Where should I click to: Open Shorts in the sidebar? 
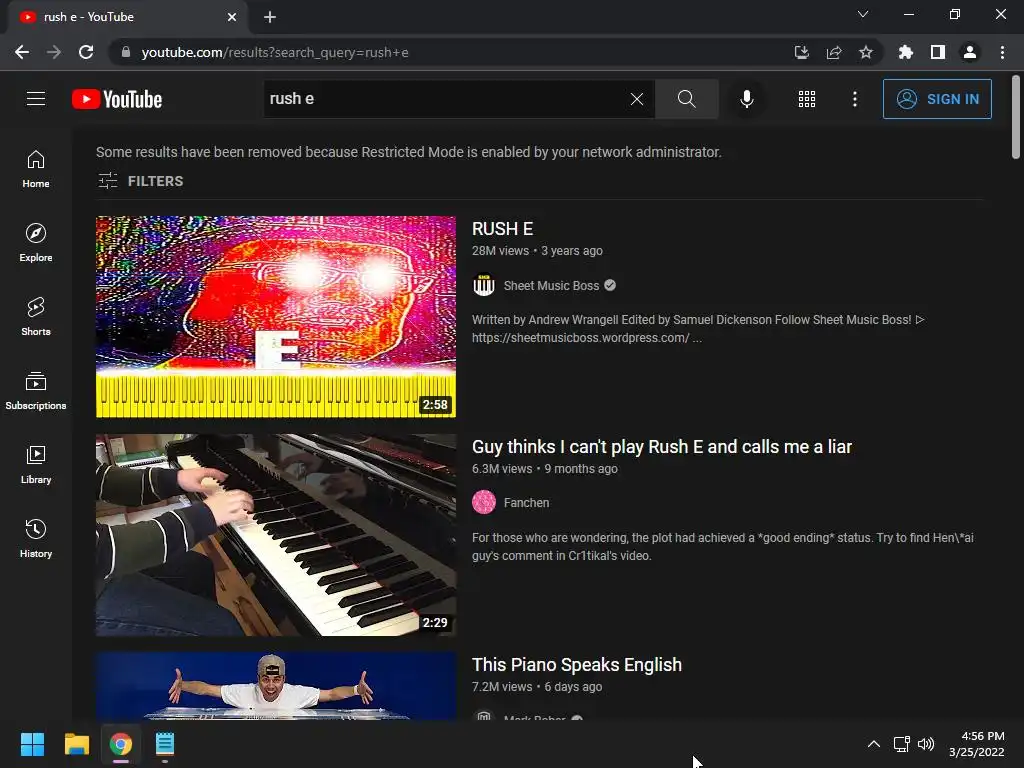[36, 317]
